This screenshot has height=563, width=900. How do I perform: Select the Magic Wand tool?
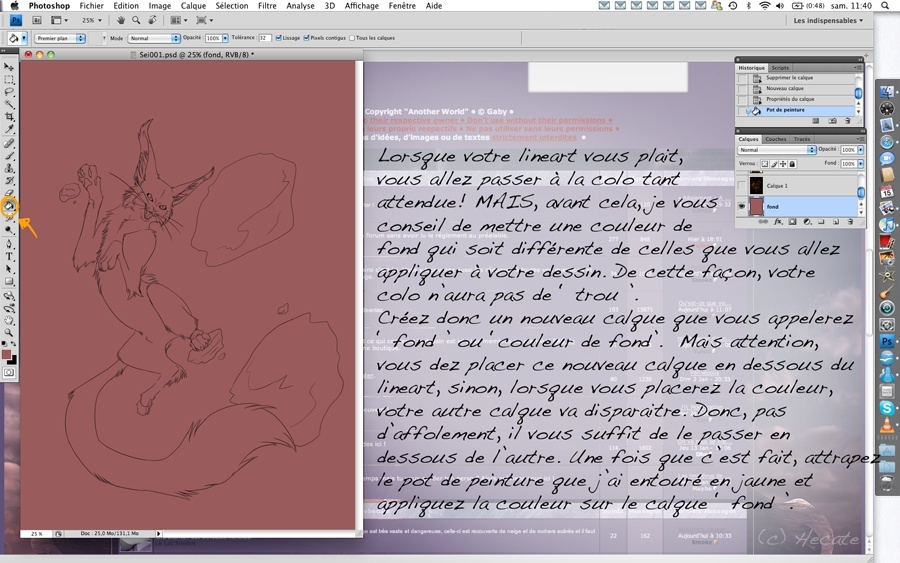tap(9, 104)
